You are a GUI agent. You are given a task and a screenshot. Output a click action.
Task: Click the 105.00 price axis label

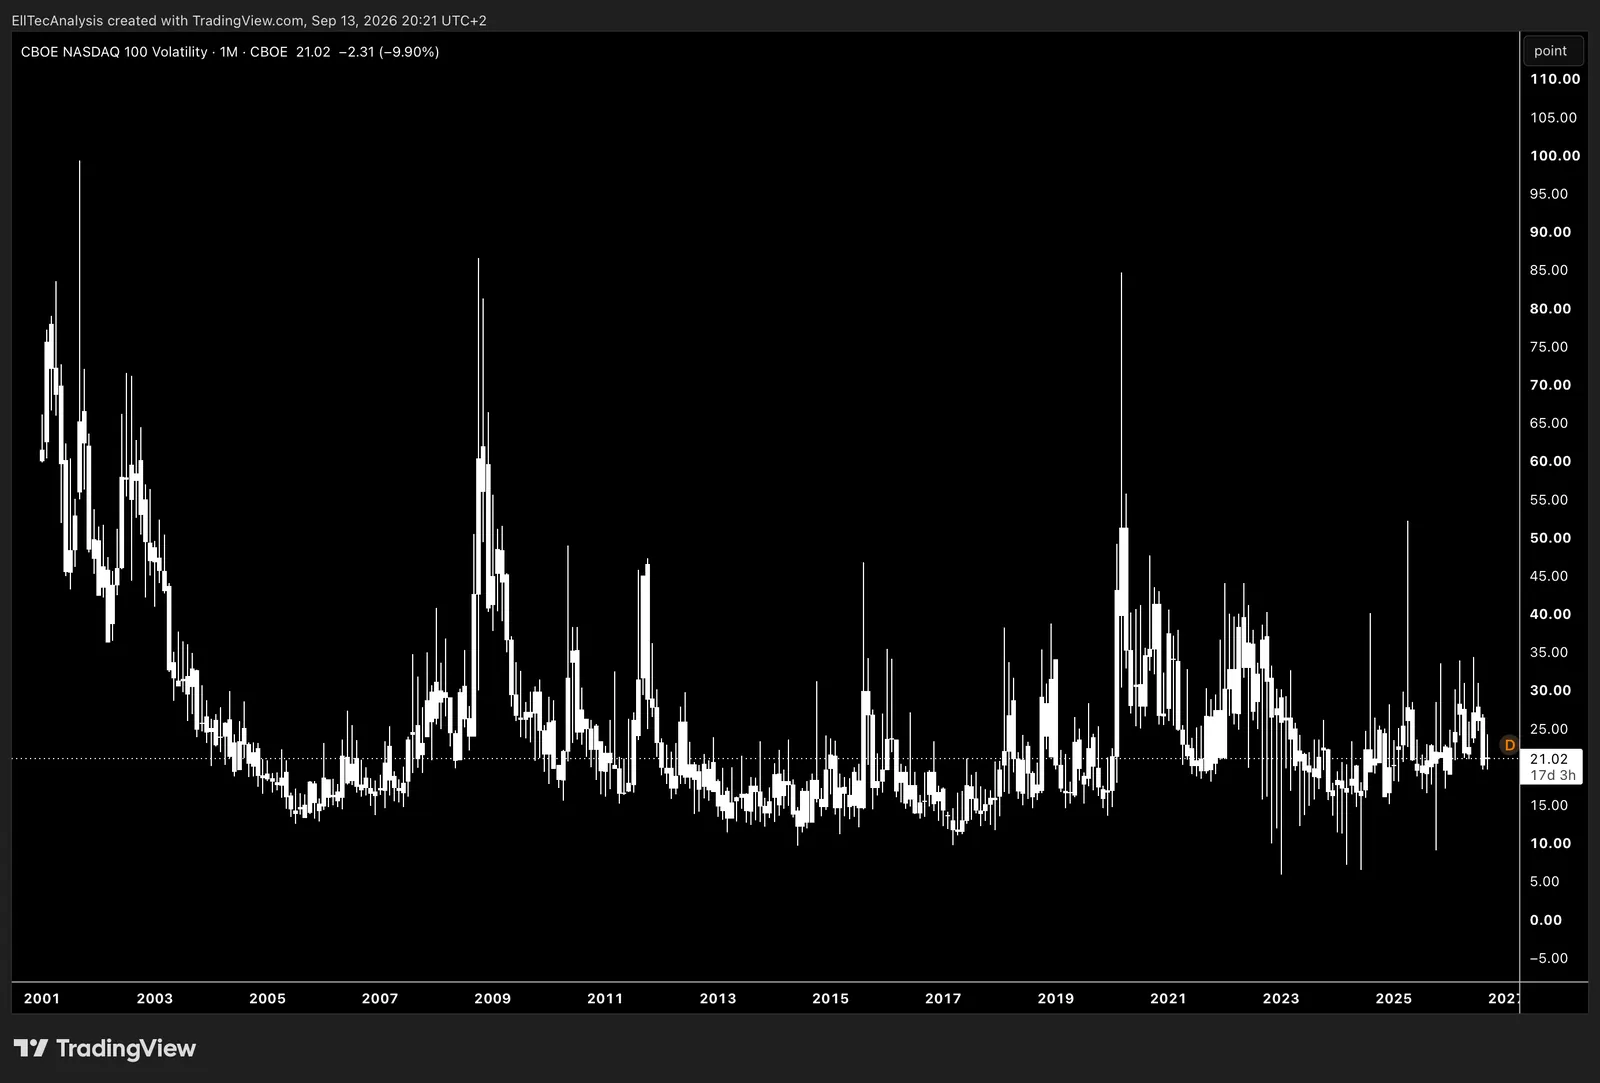1553,117
